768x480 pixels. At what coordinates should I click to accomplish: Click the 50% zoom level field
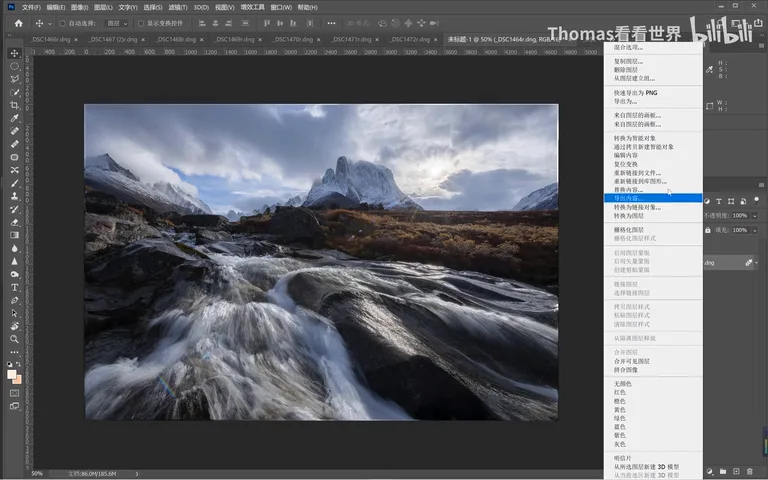37,474
